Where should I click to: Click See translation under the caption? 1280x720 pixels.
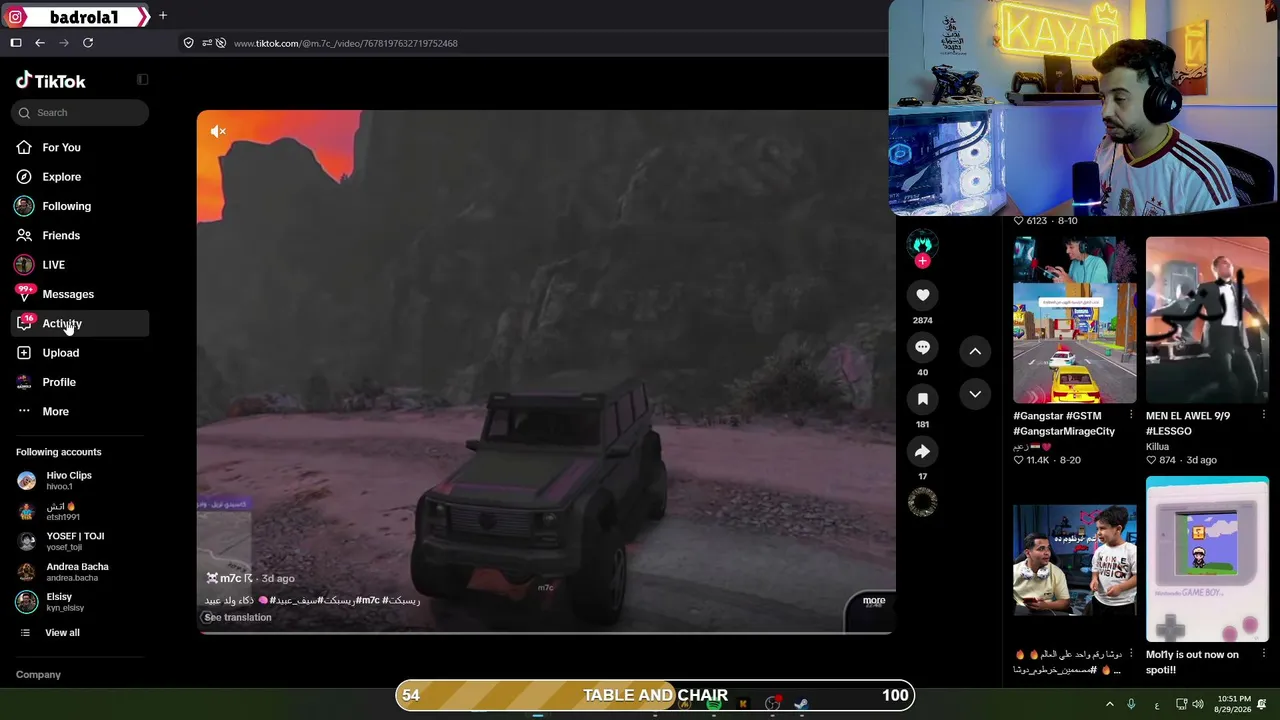(238, 617)
